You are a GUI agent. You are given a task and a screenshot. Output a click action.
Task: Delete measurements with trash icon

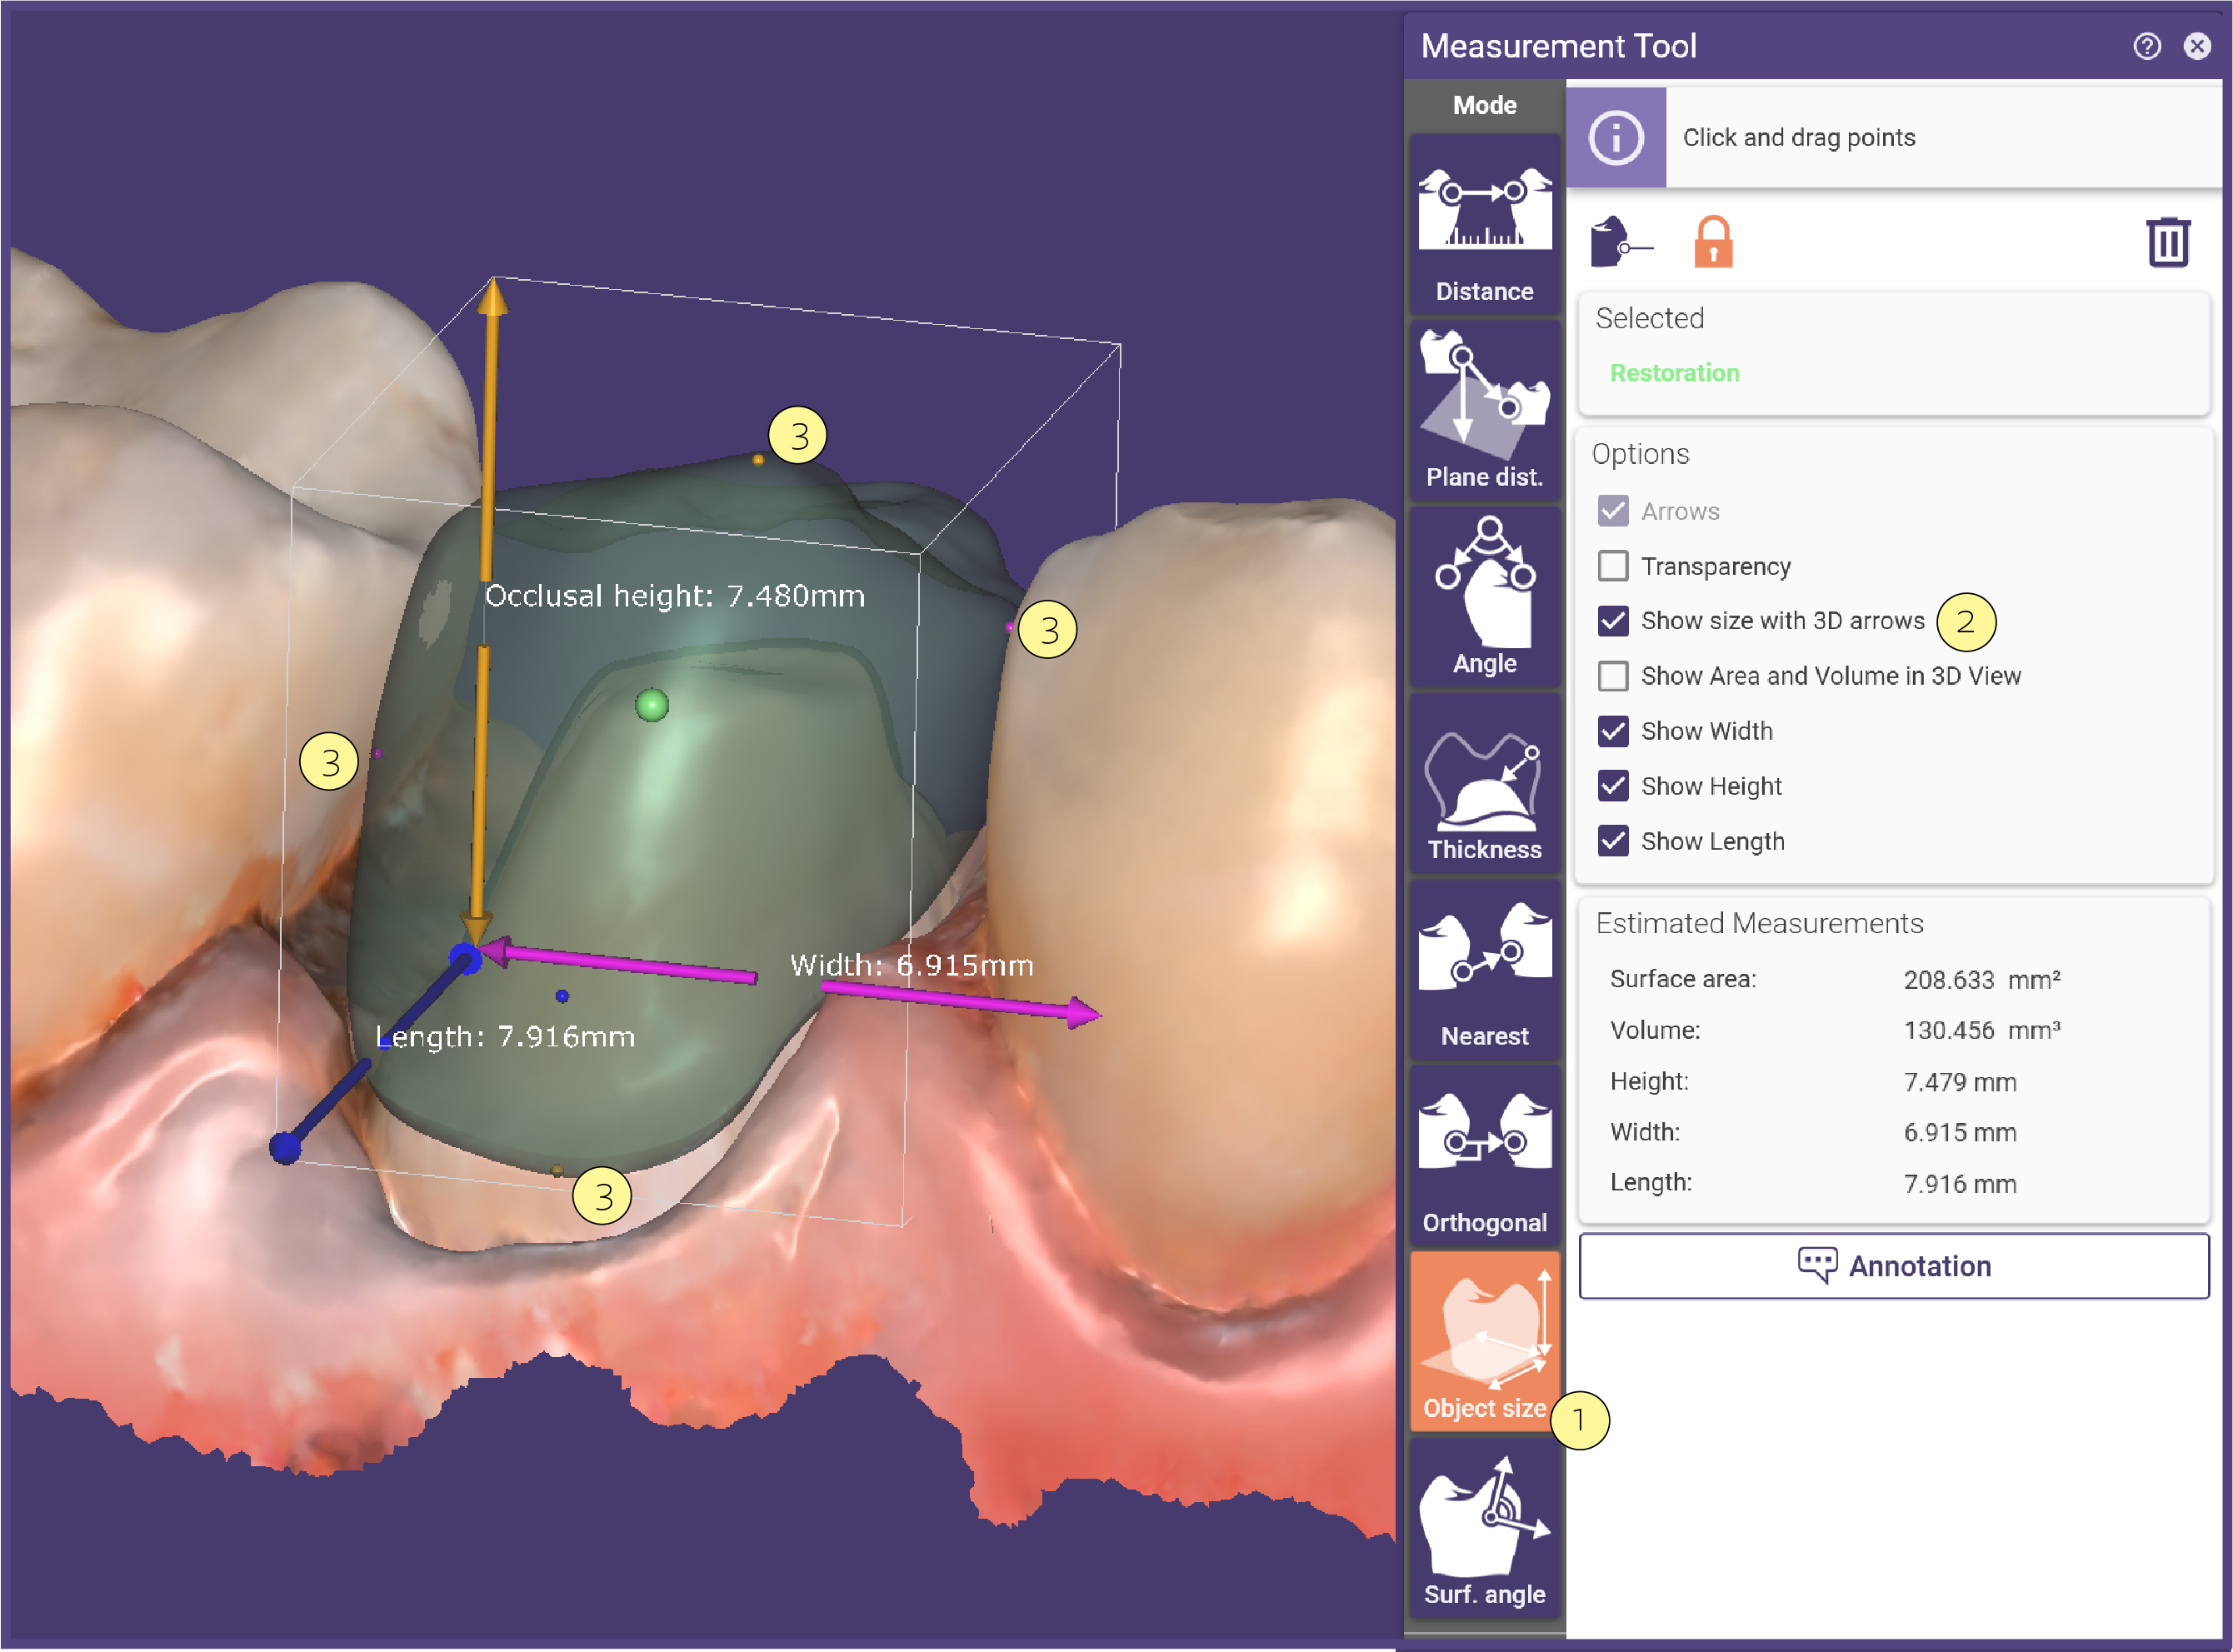(2167, 242)
